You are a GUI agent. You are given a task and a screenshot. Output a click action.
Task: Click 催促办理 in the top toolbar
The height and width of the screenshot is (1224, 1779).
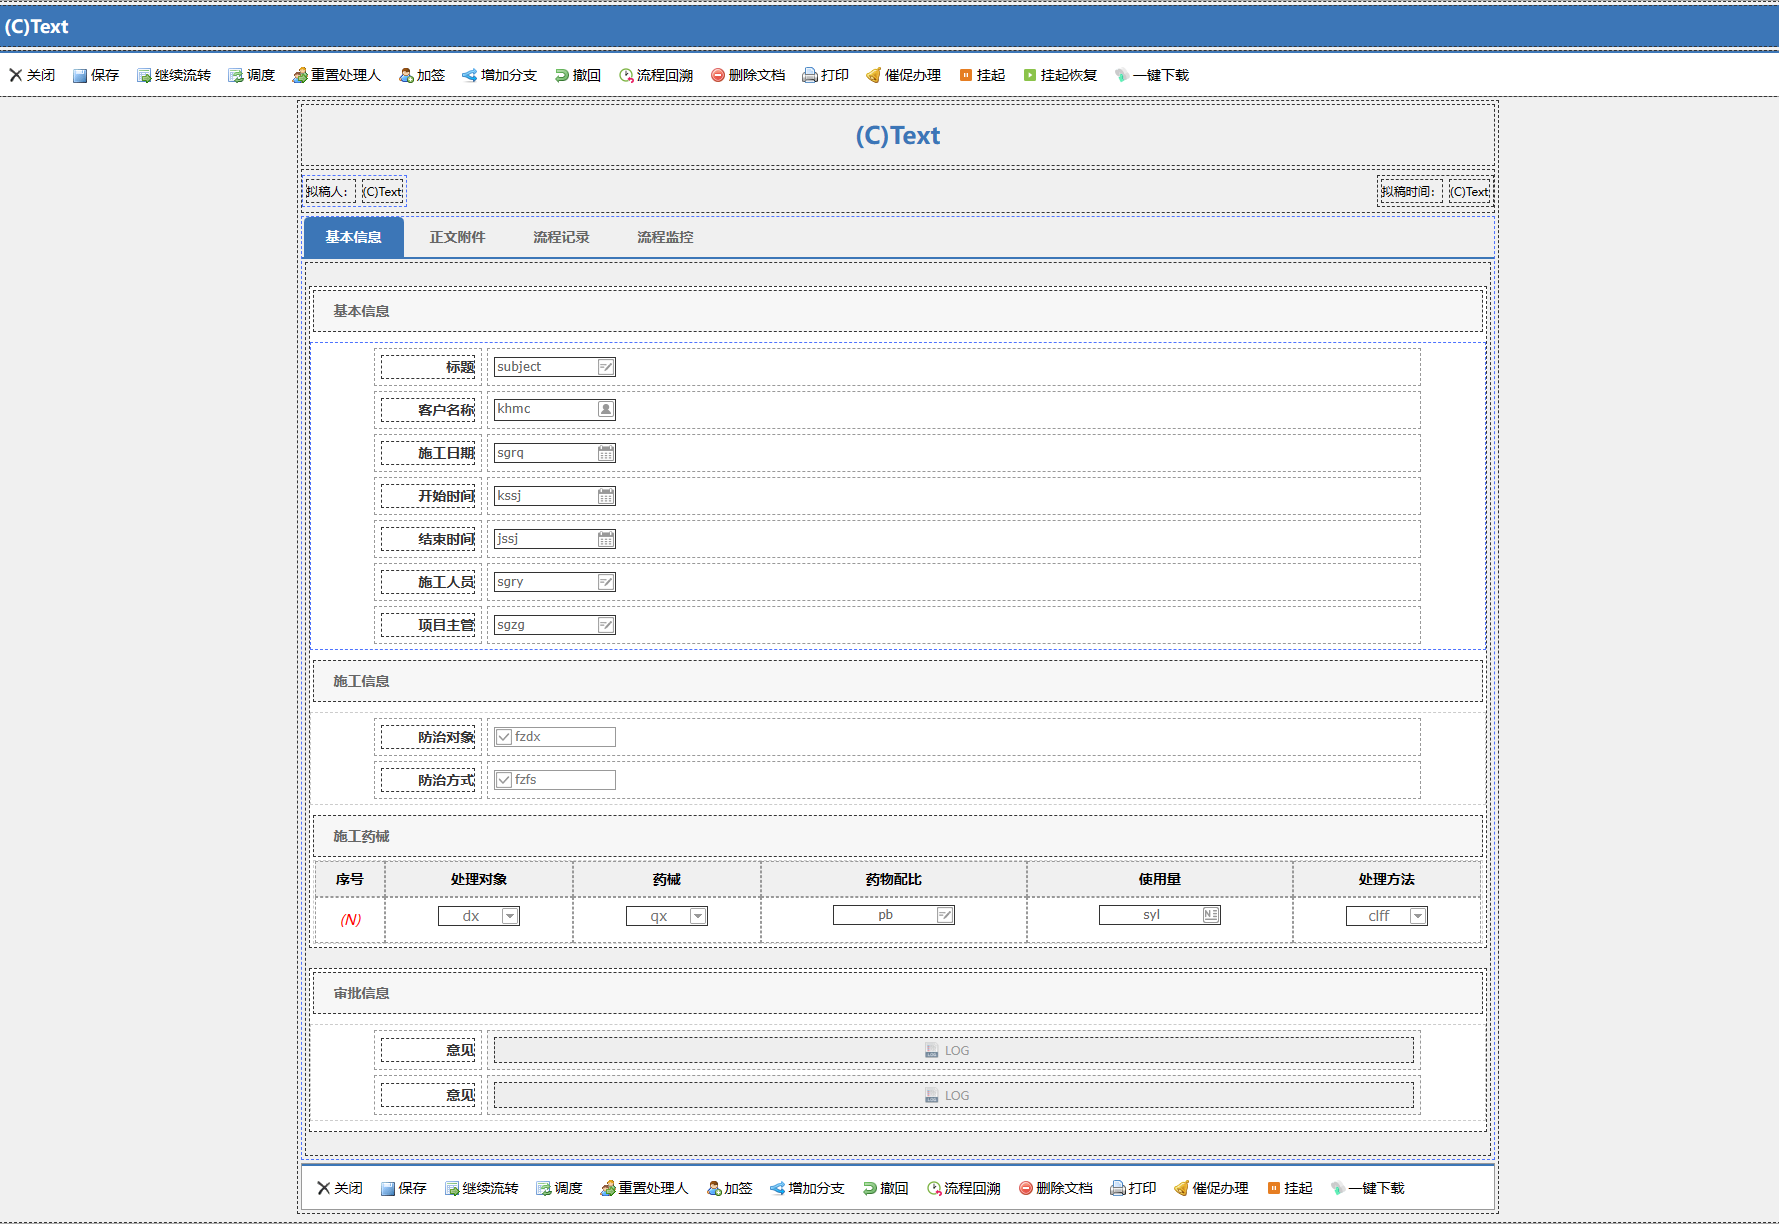coord(904,75)
